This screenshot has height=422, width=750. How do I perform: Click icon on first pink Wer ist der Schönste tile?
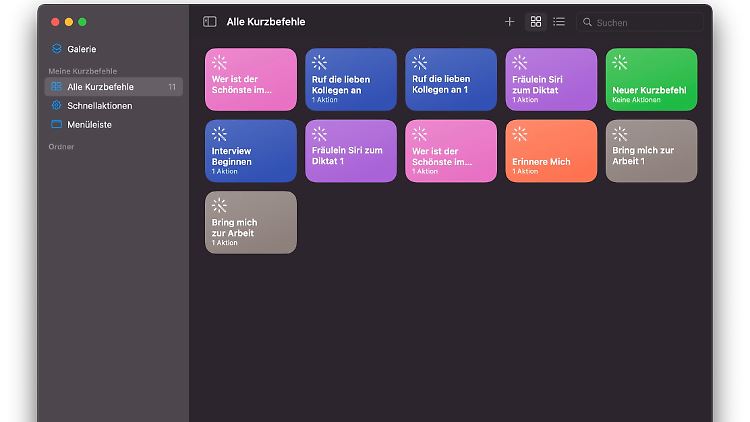tap(220, 62)
